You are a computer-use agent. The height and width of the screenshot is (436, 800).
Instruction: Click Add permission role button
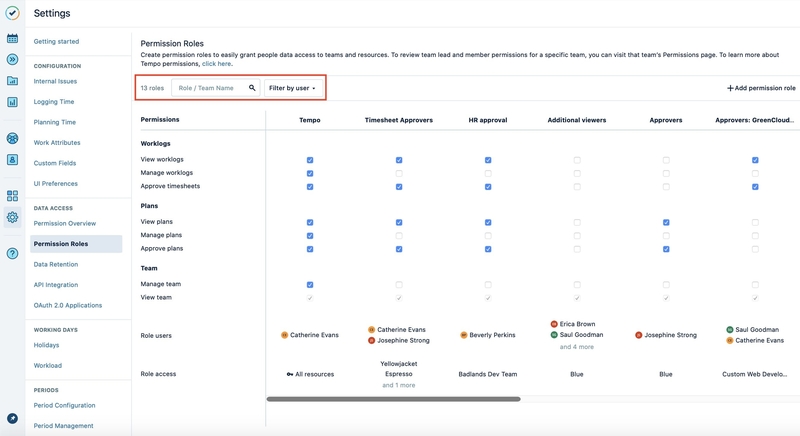(761, 88)
